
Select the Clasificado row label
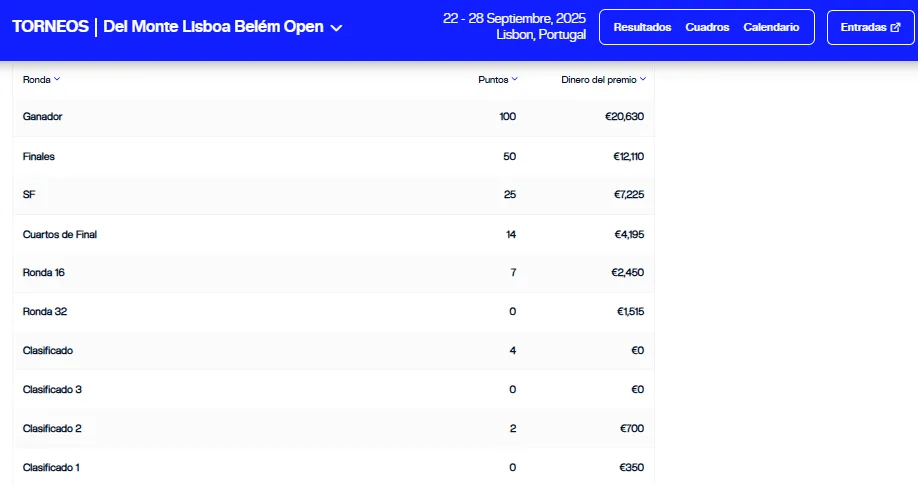point(47,351)
